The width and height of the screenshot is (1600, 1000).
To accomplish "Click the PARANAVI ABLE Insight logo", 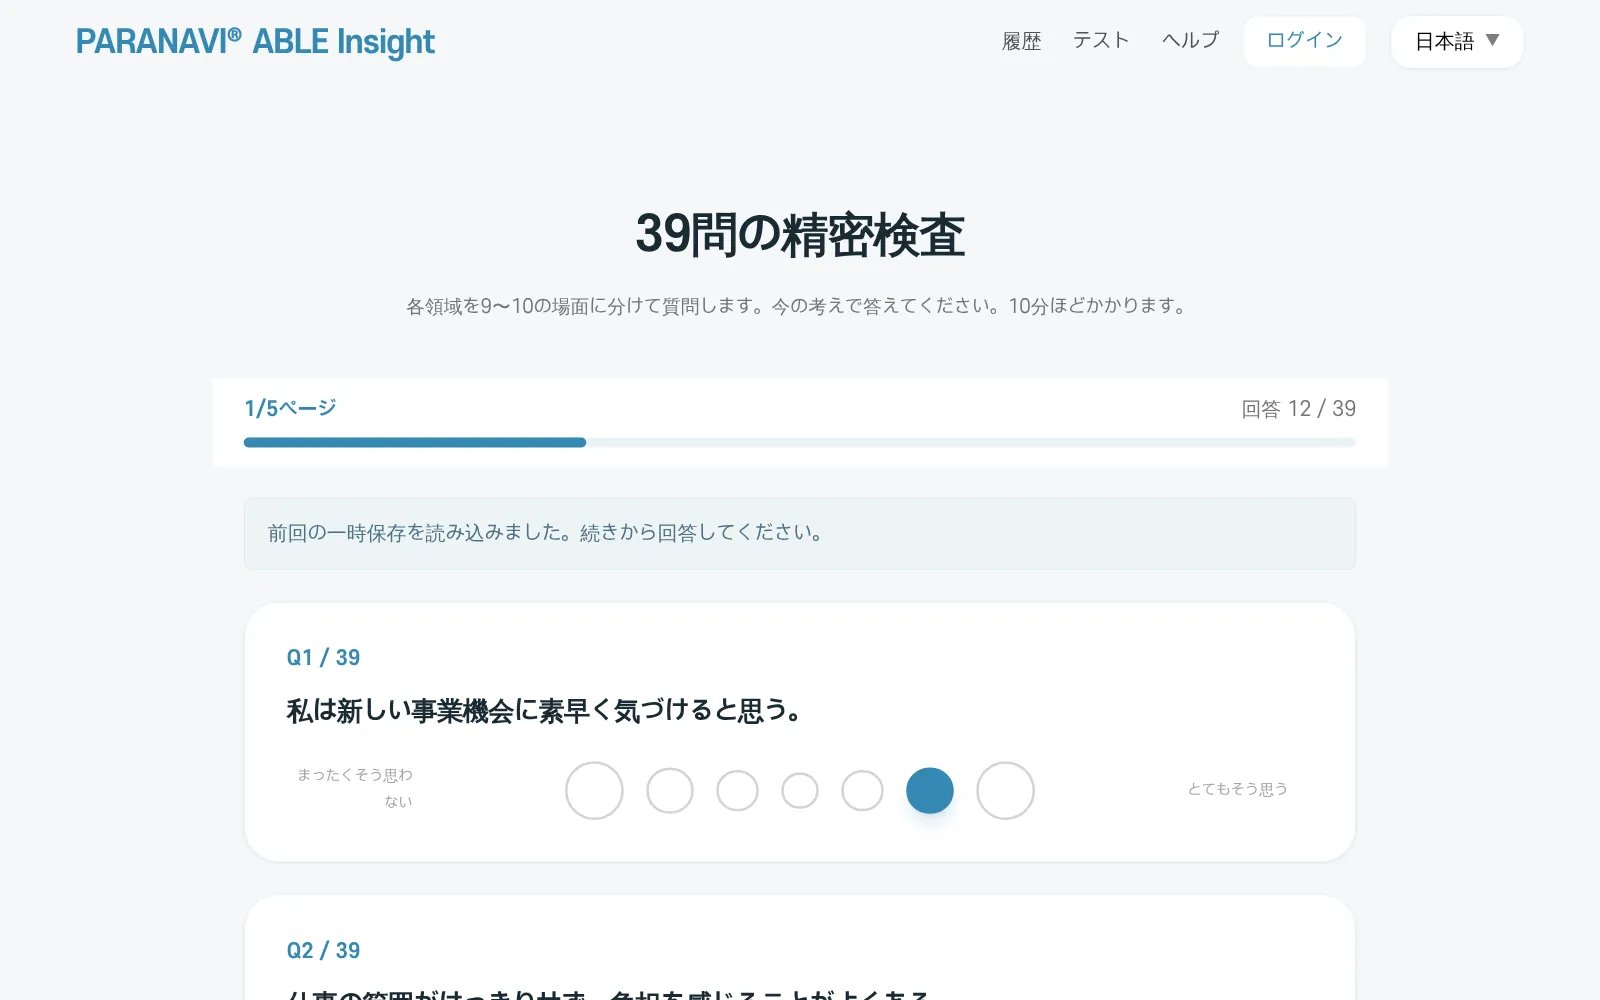I will click(255, 42).
